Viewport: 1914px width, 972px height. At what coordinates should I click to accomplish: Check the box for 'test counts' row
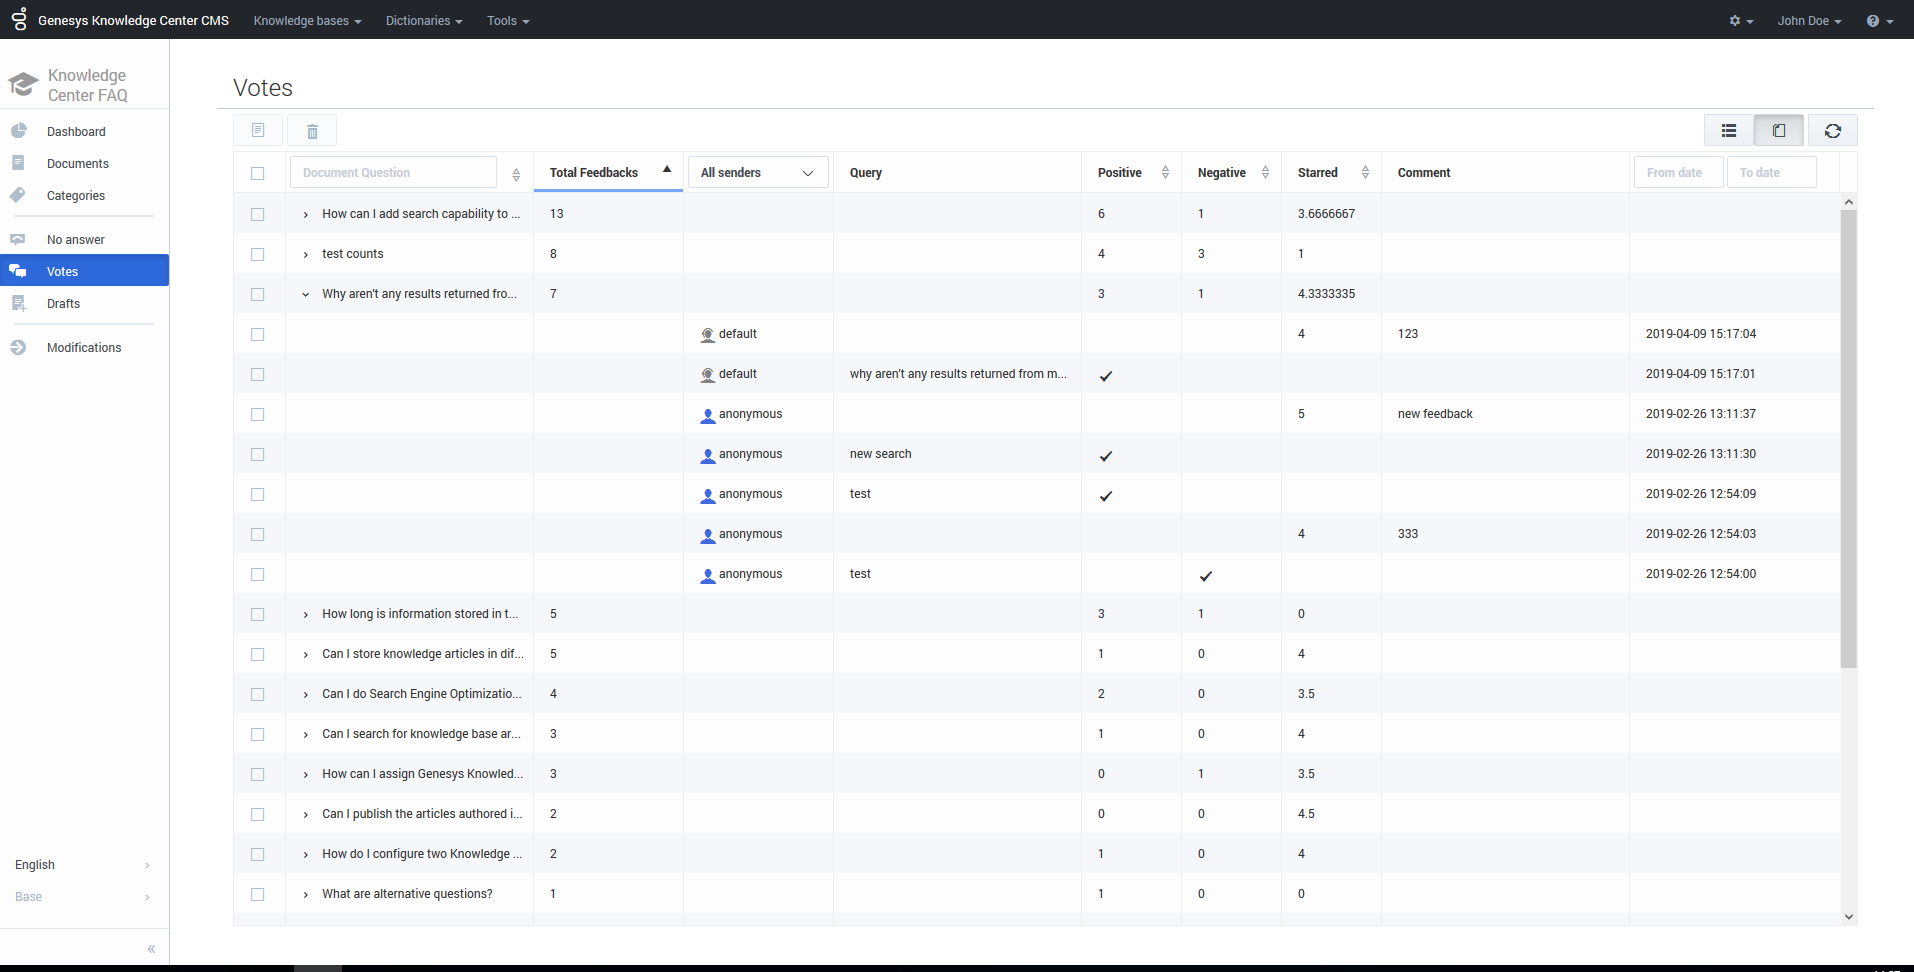(x=258, y=254)
